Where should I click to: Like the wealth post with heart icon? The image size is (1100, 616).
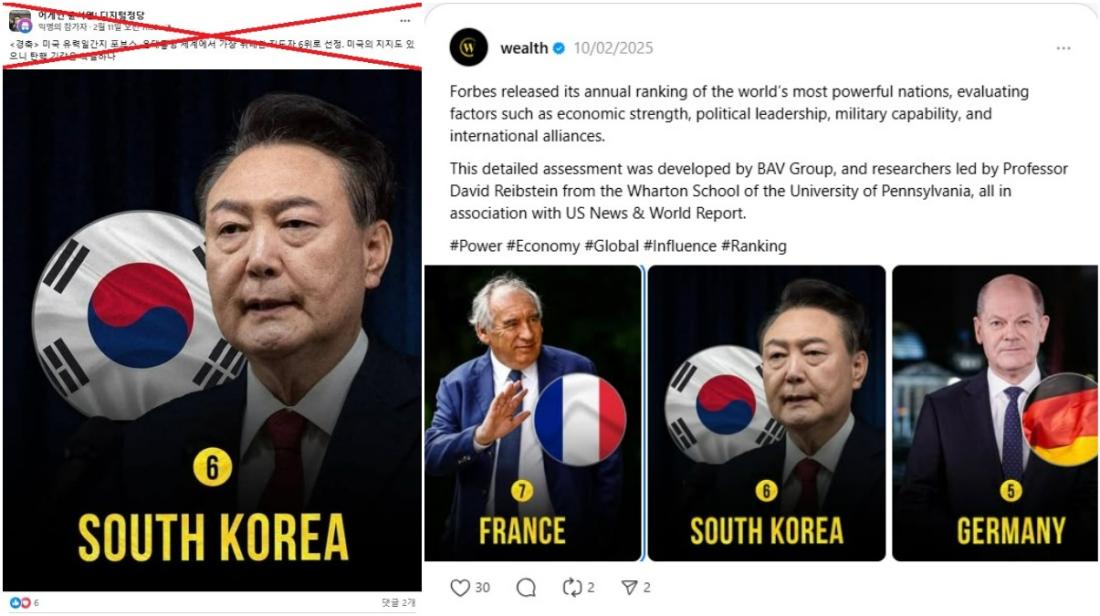click(x=460, y=587)
